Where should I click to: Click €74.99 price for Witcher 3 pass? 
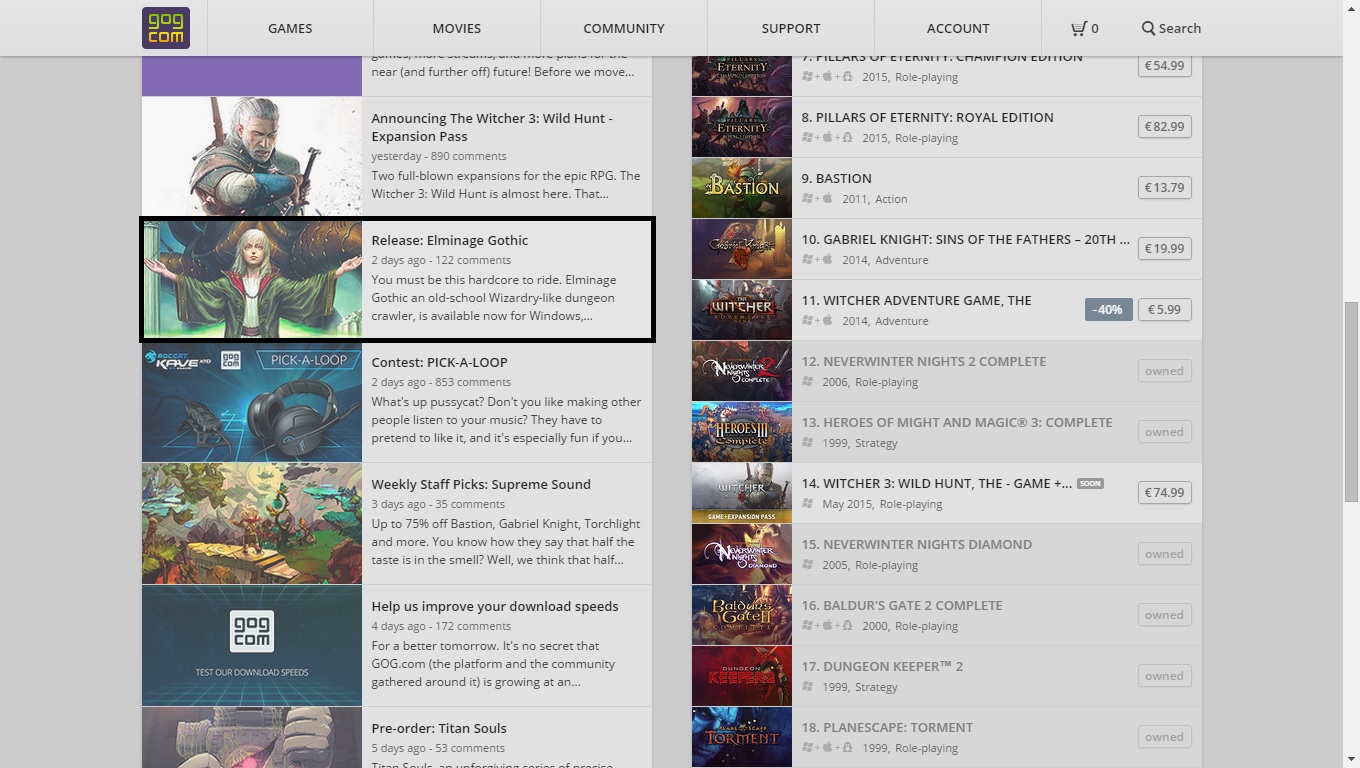pyautogui.click(x=1164, y=492)
